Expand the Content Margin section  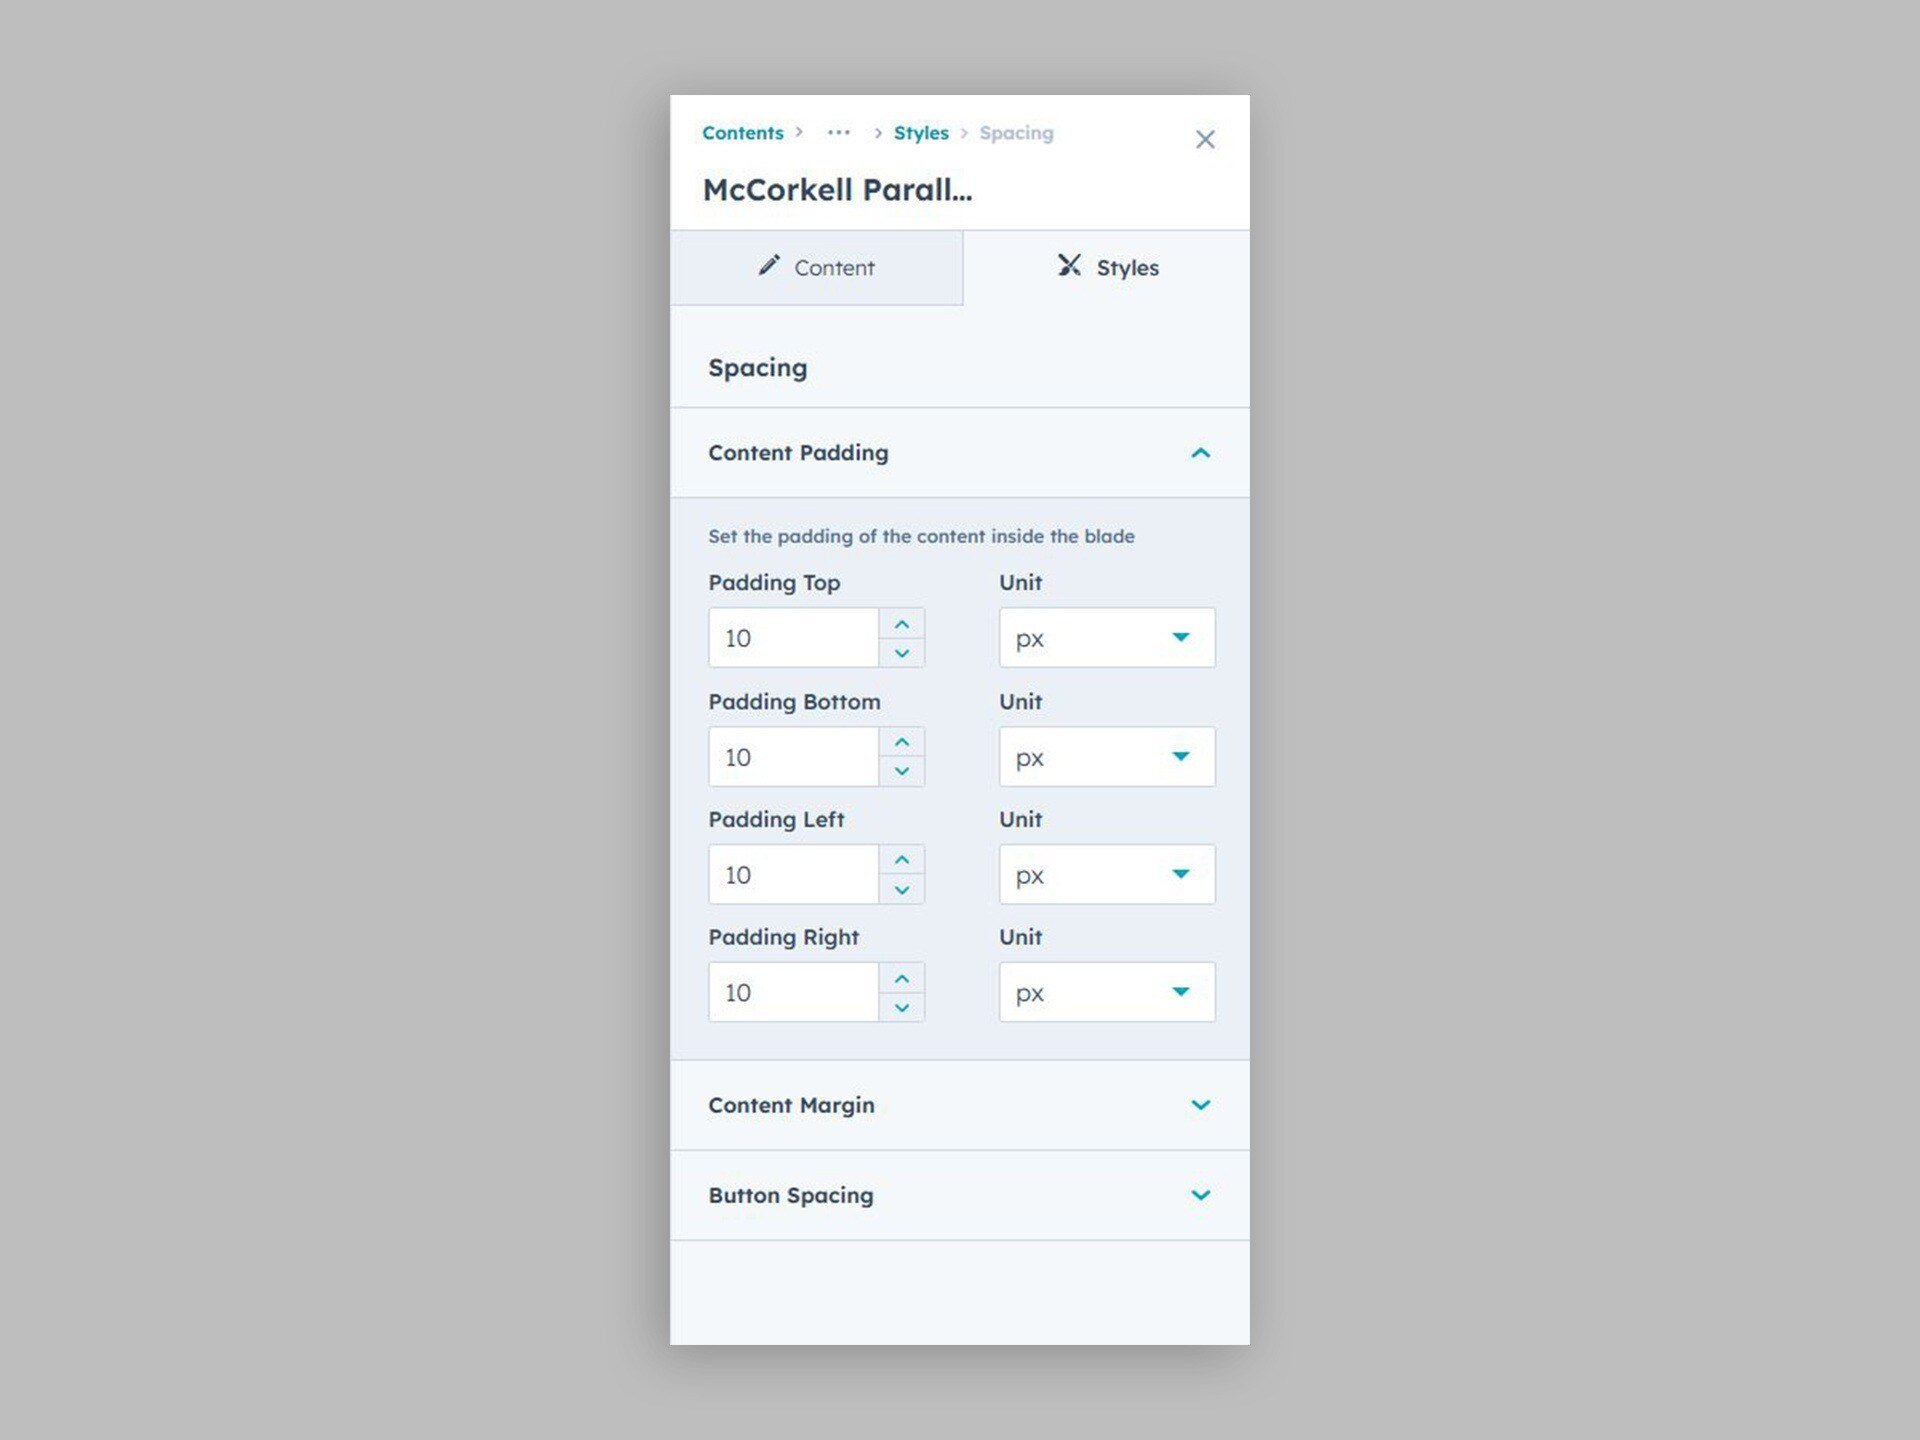click(1201, 1105)
